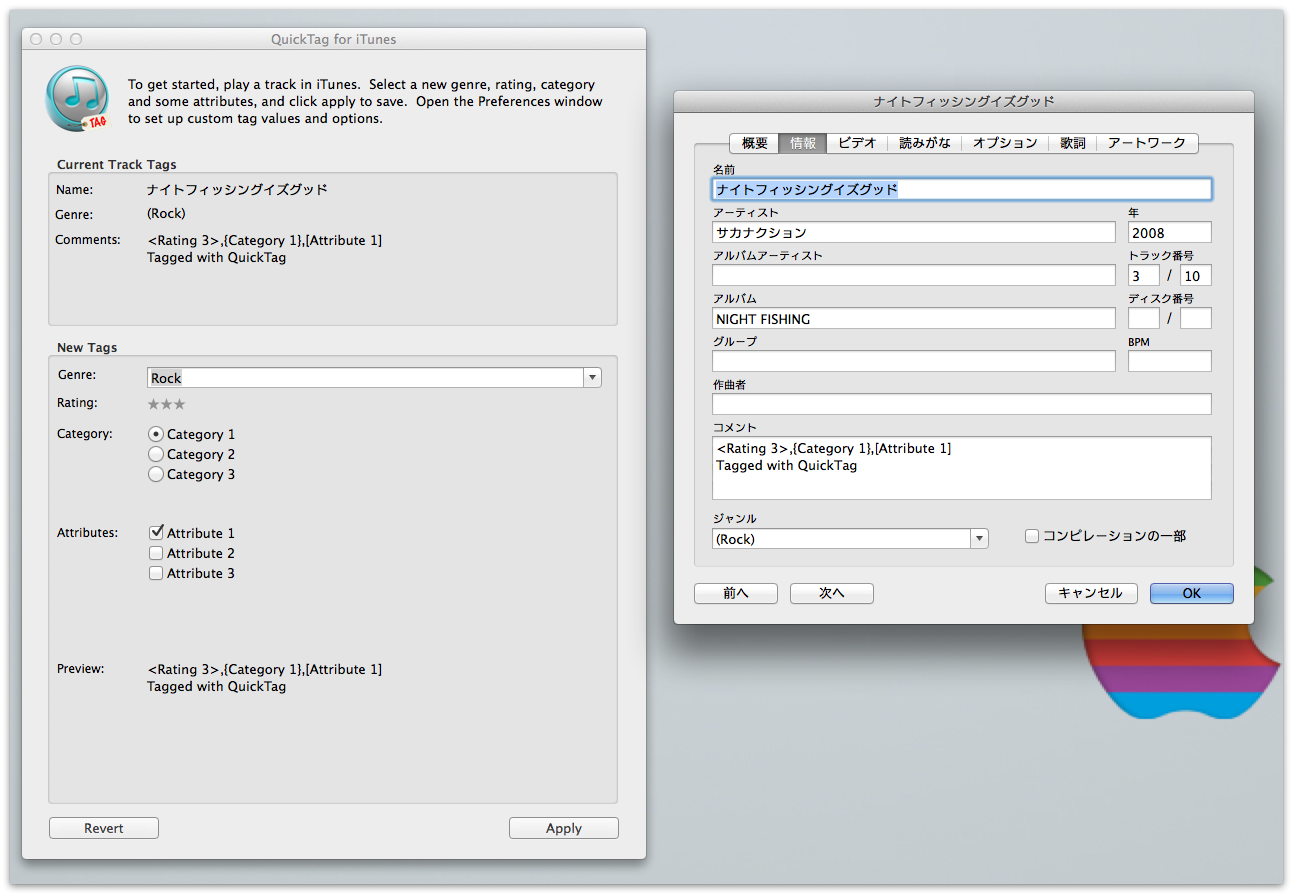Click the track total field showing 10

point(1196,275)
